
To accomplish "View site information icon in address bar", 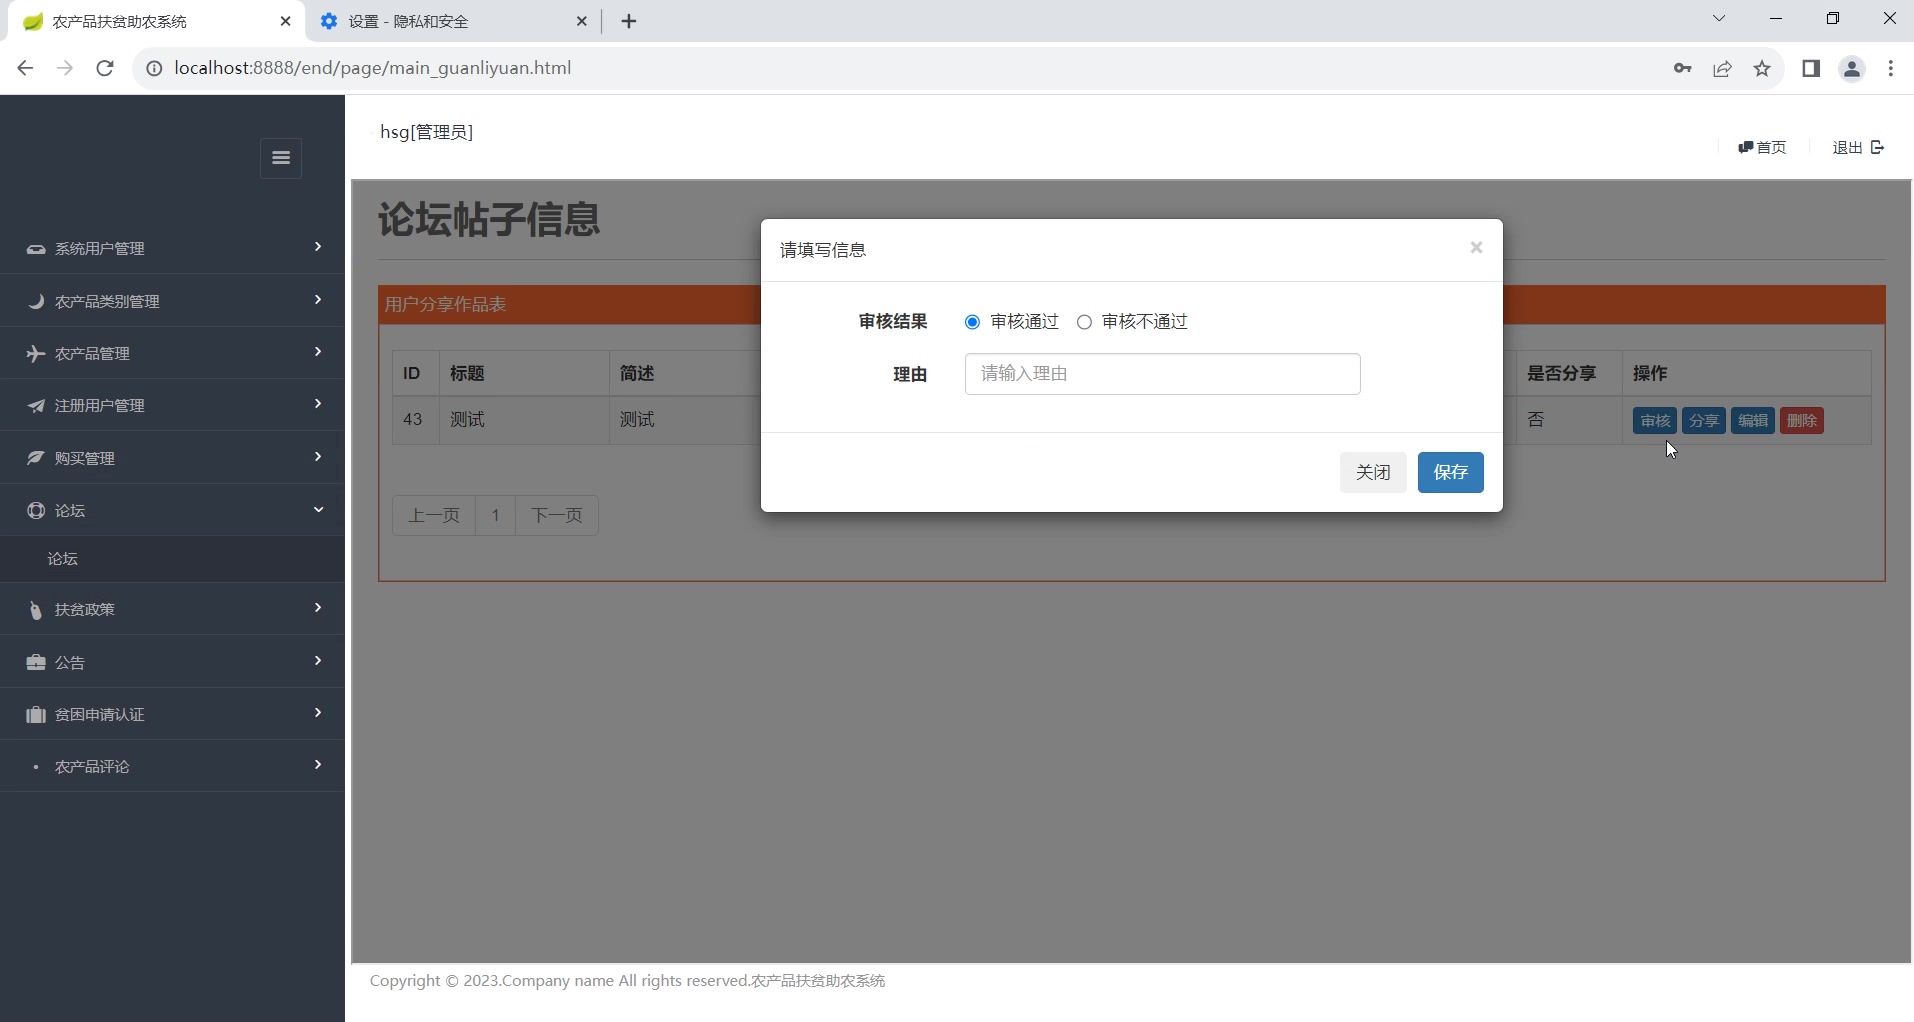I will pos(154,68).
